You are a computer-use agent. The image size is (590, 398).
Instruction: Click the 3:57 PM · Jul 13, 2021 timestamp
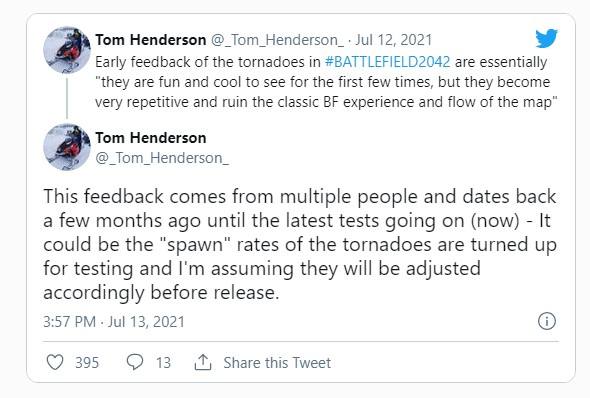[x=114, y=322]
